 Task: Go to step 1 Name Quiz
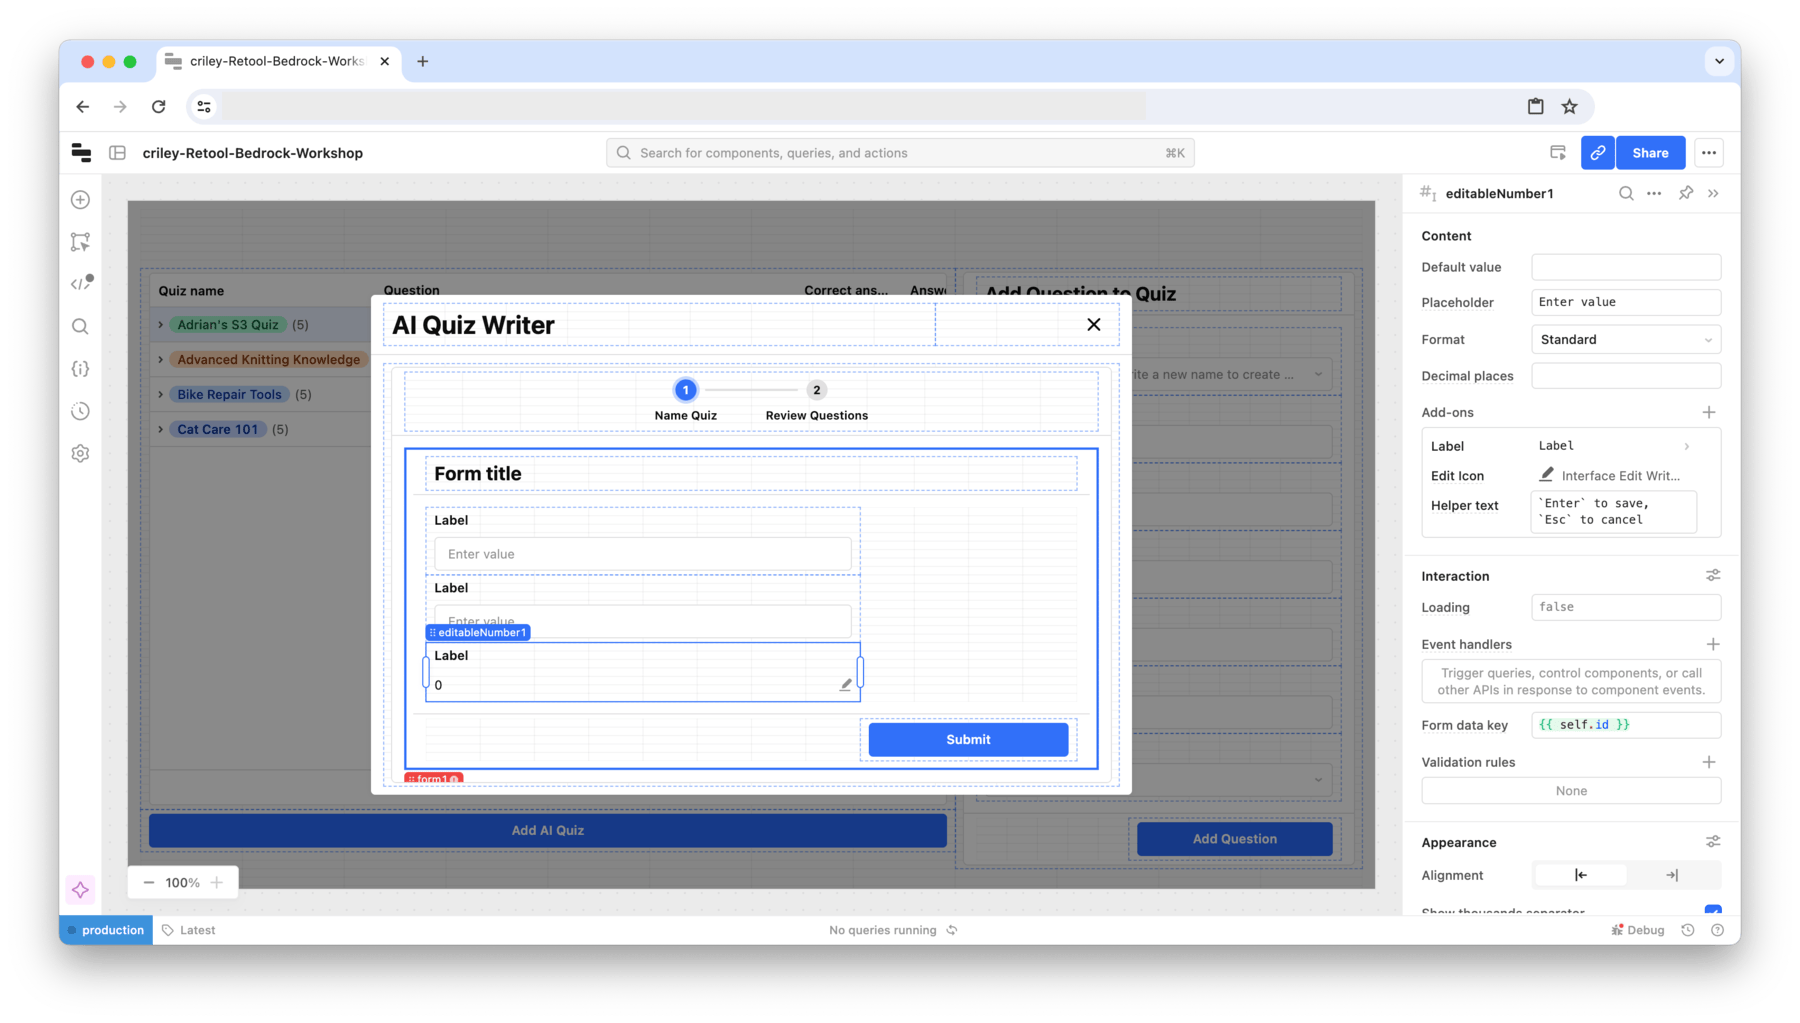(x=686, y=400)
